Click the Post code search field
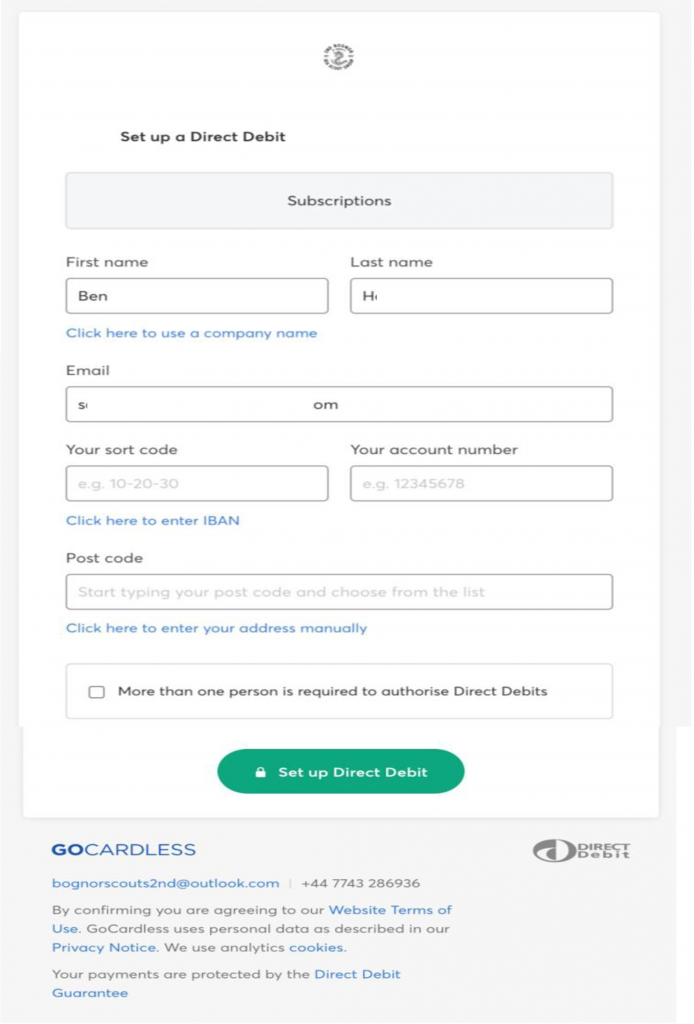The height and width of the screenshot is (1024, 694). coord(339,592)
